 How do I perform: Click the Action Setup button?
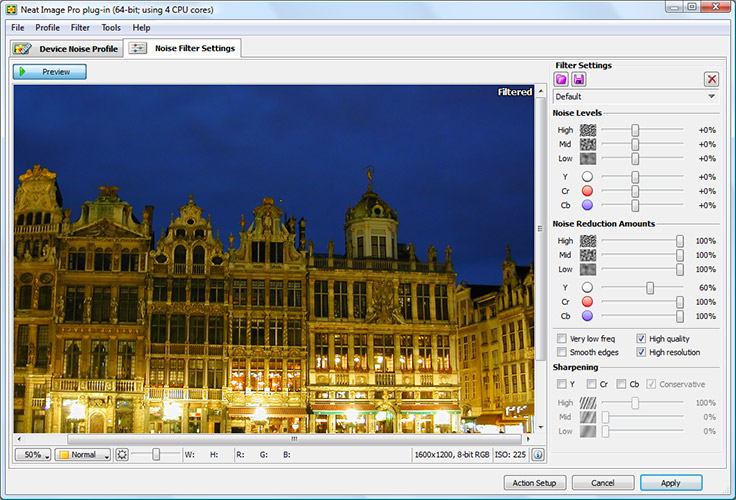(x=535, y=483)
